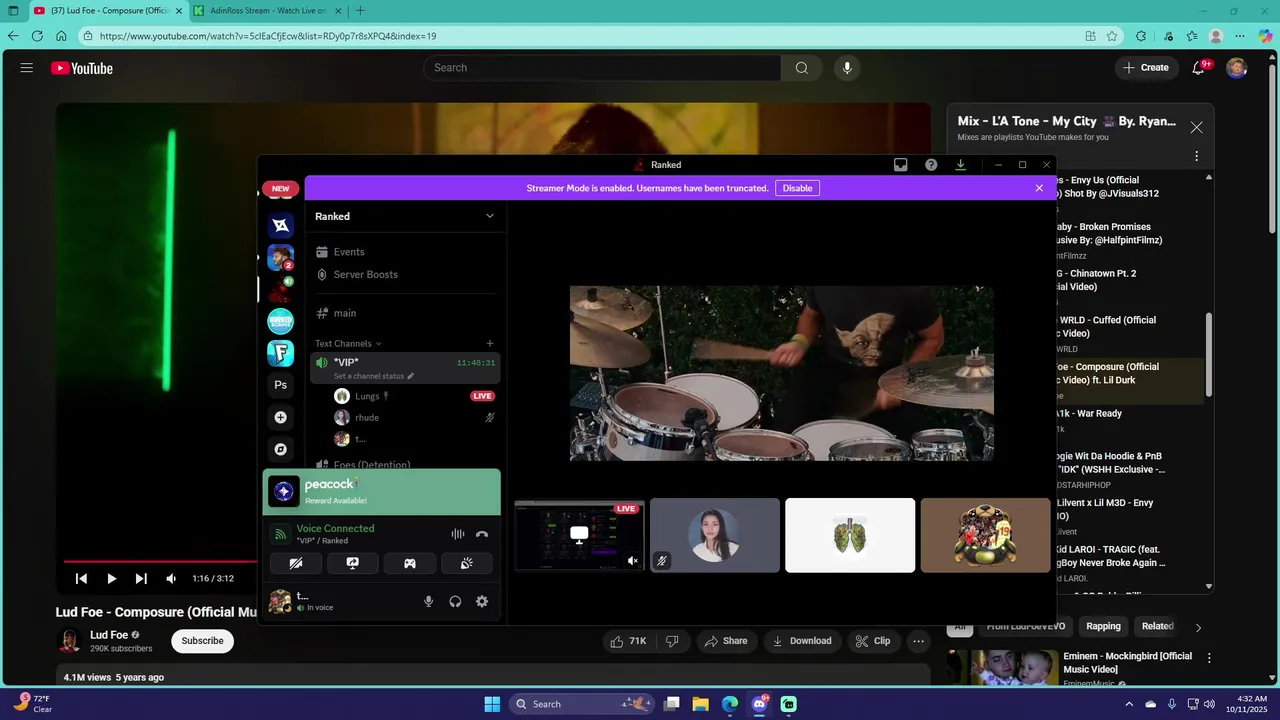Screen dimensions: 1280x720
Task: Mute the YouTube player volume
Action: click(x=171, y=578)
